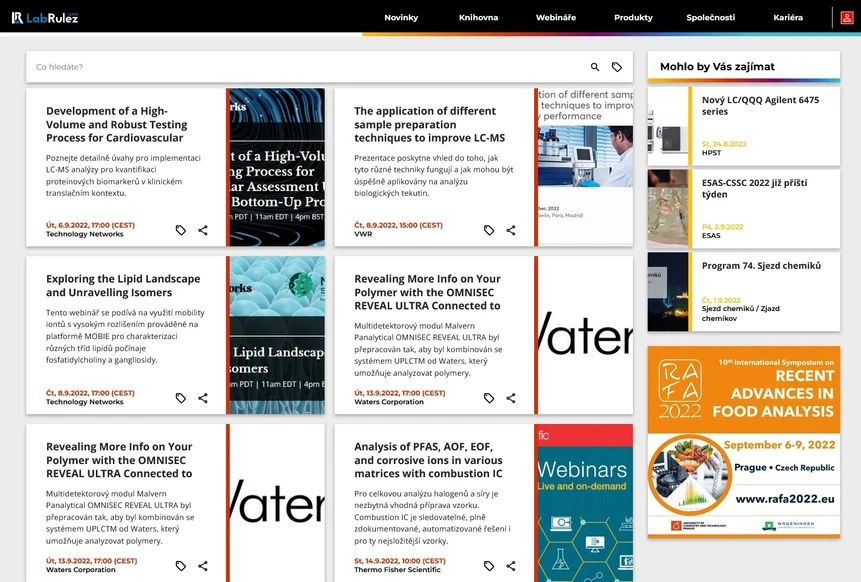Open Novinky menu item
861x582 pixels.
click(x=401, y=18)
